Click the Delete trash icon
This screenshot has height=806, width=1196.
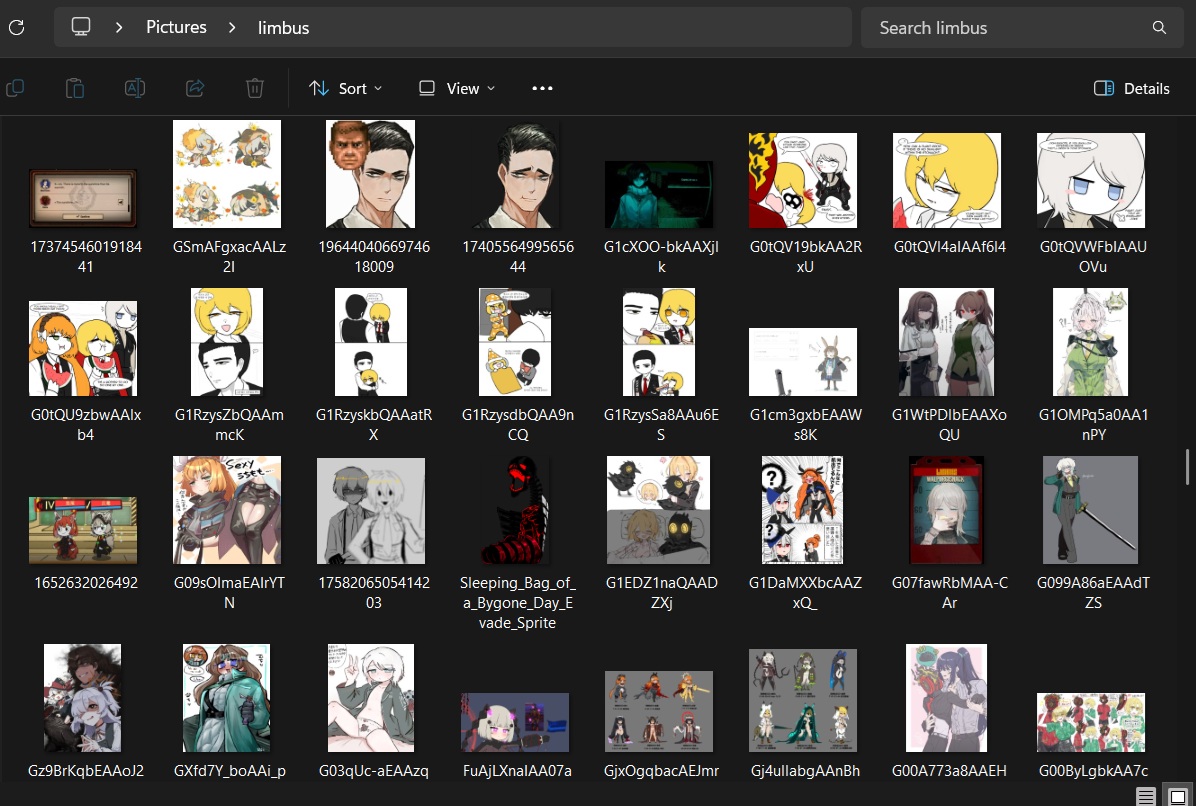pyautogui.click(x=255, y=88)
